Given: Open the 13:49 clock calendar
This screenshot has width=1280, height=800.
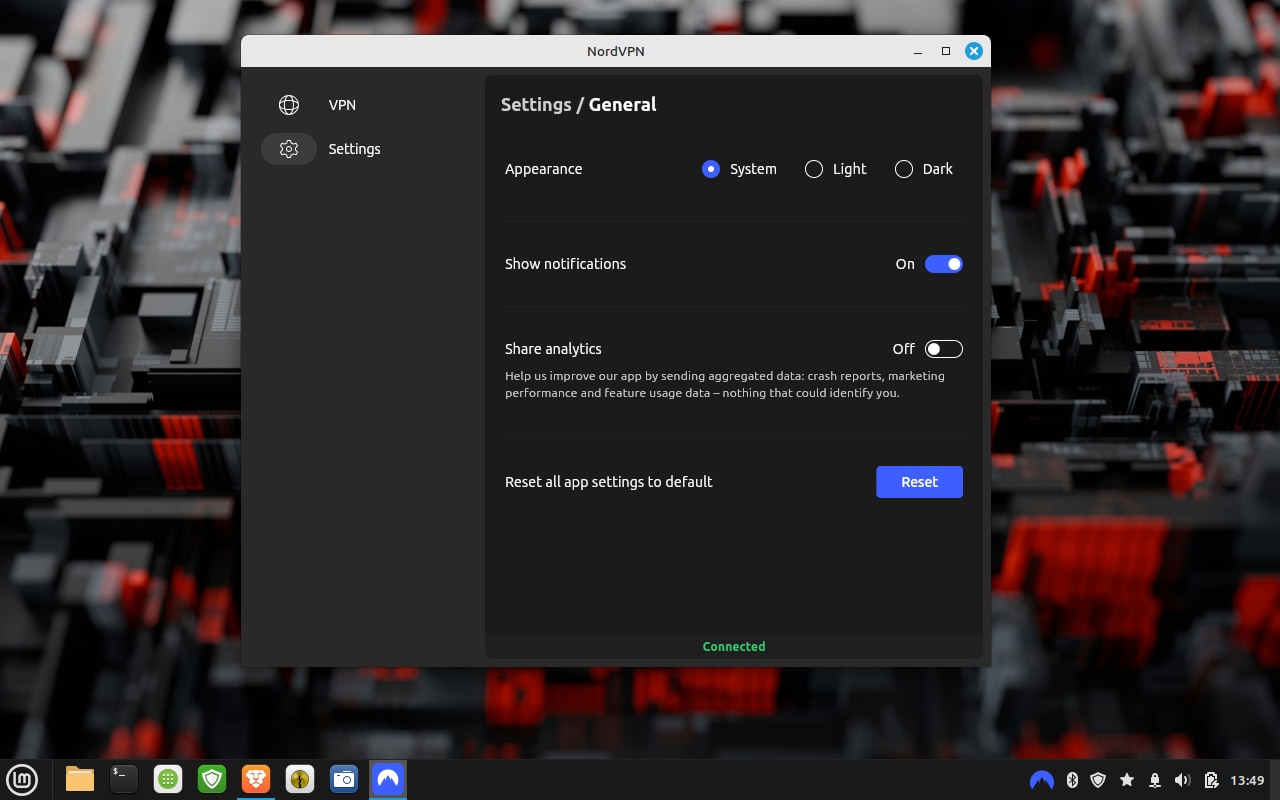Looking at the screenshot, I should (x=1247, y=780).
